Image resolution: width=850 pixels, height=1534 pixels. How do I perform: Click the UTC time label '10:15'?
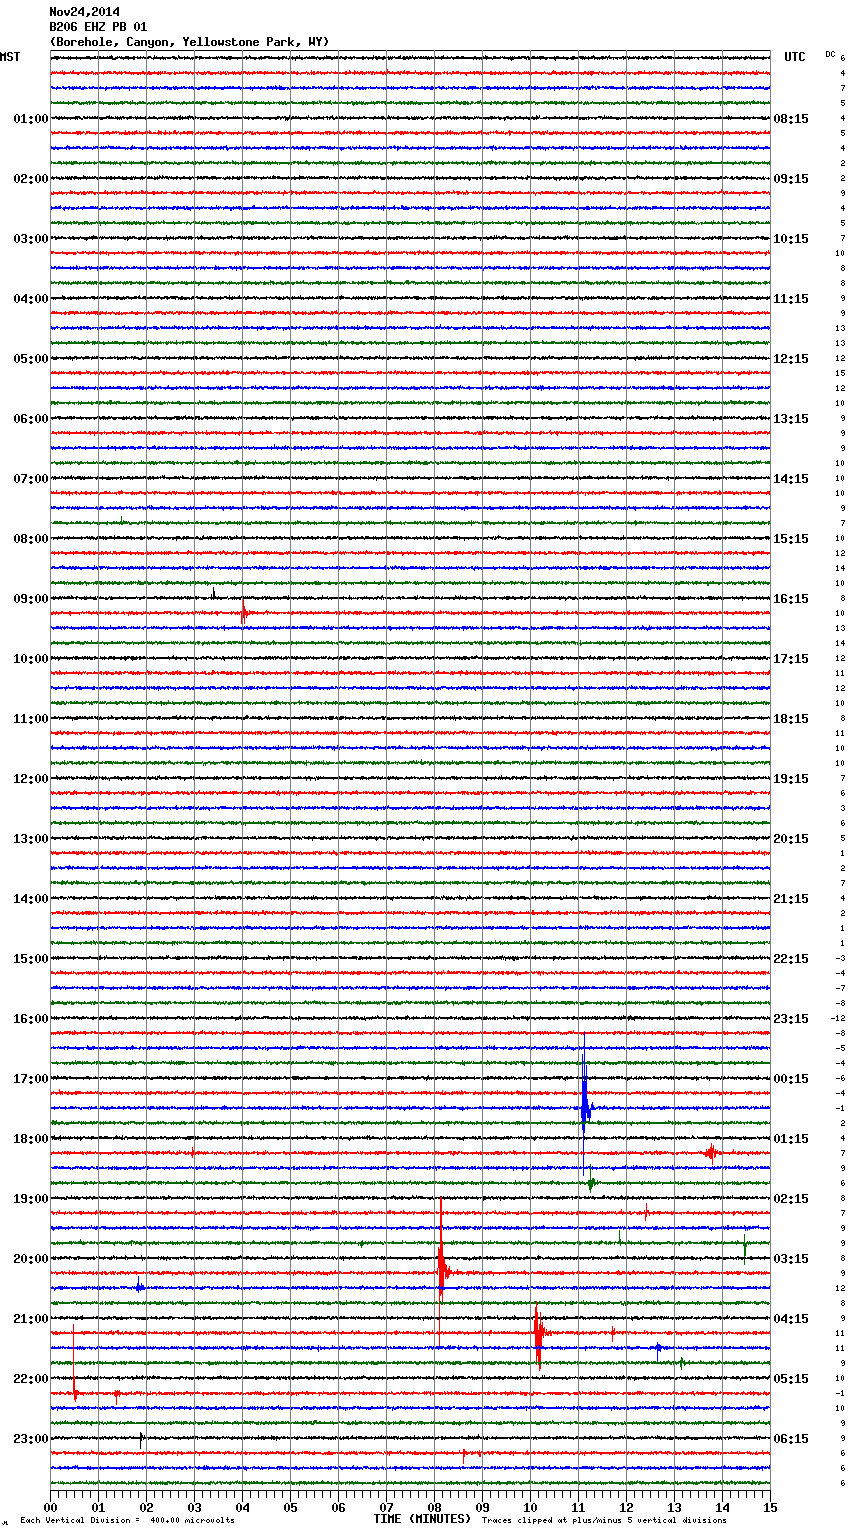point(791,239)
